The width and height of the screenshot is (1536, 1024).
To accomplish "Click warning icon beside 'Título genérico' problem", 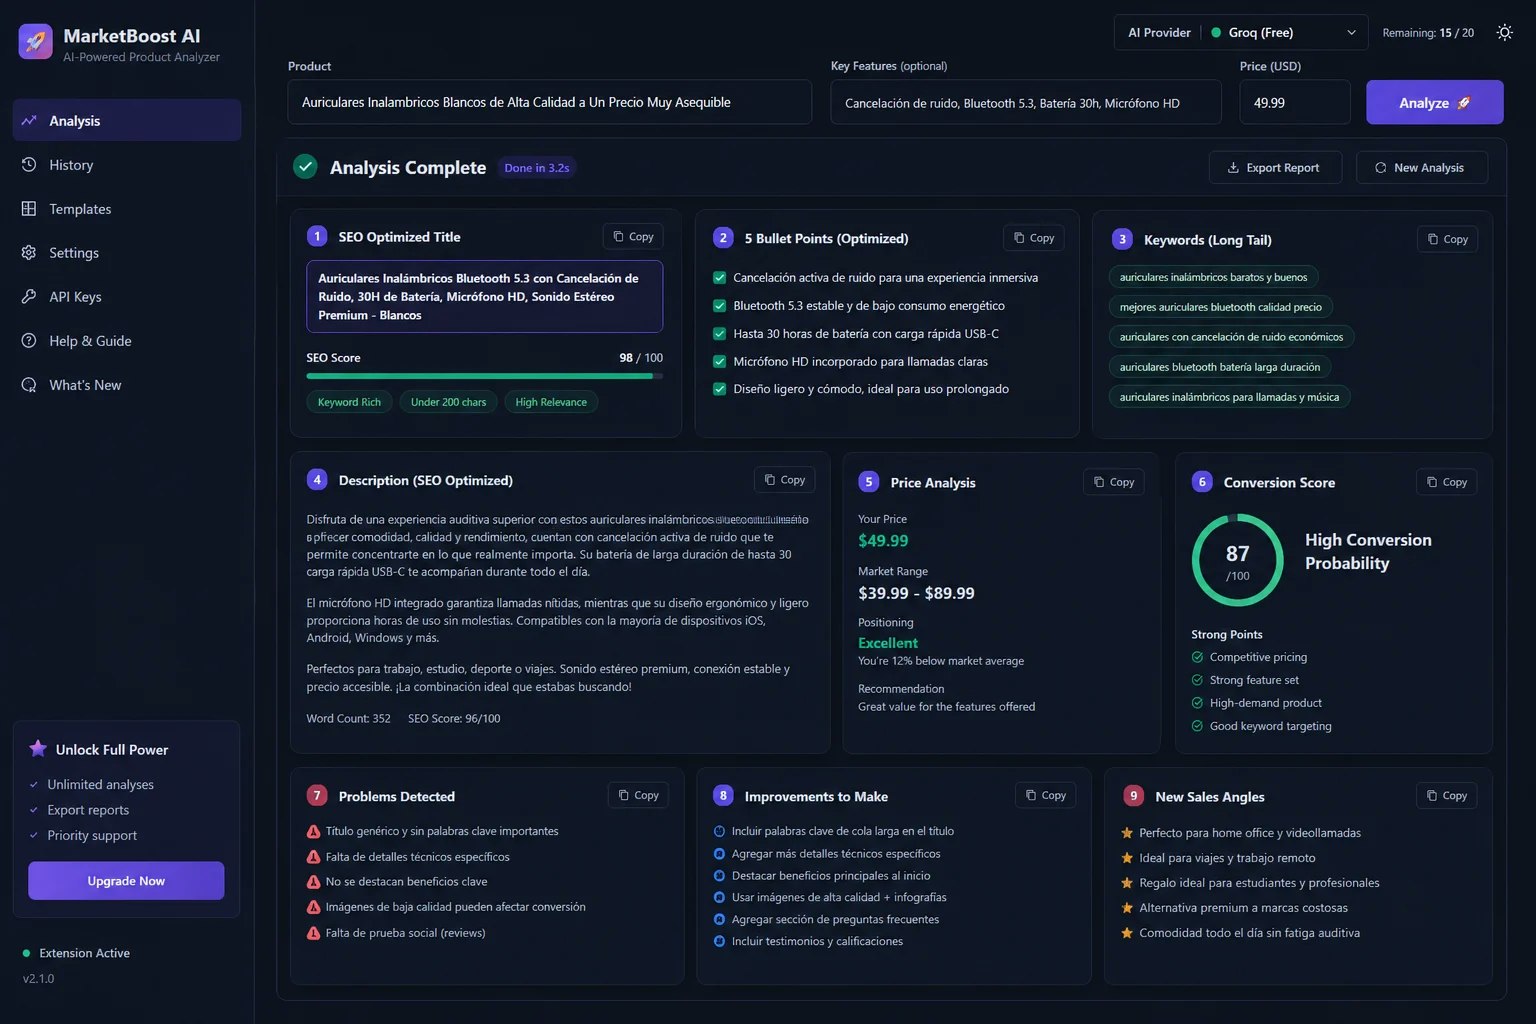I will 314,832.
